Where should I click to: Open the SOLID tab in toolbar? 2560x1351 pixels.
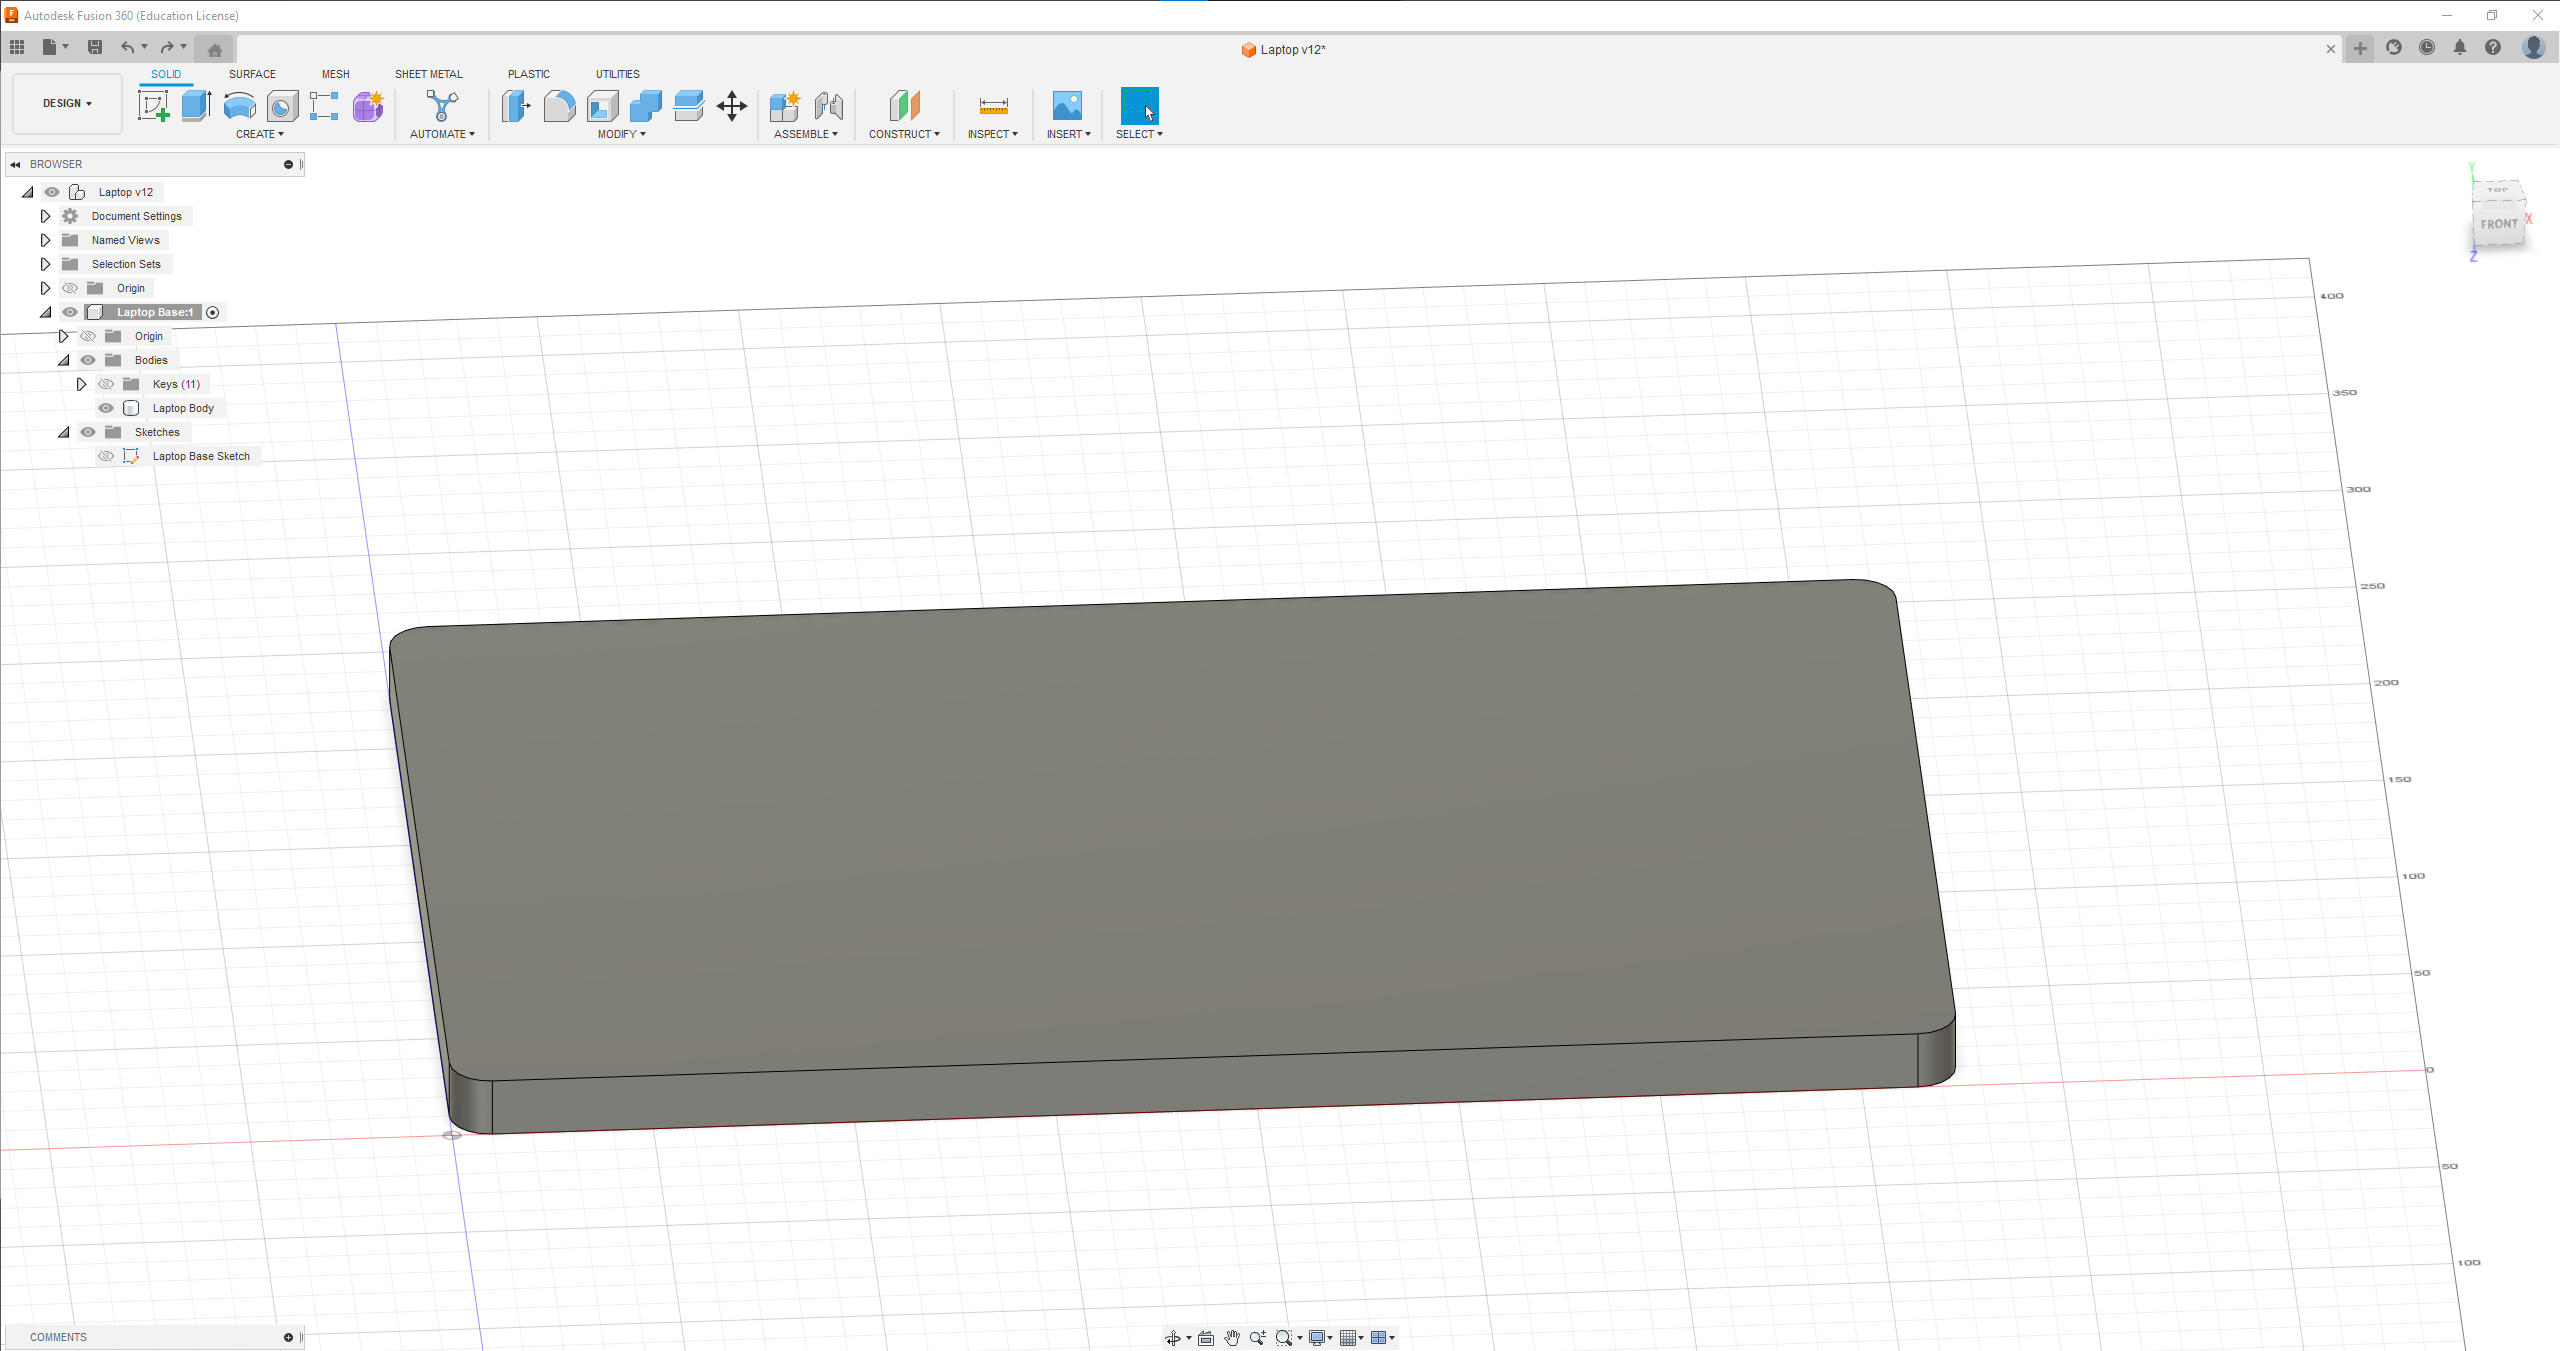click(x=166, y=74)
